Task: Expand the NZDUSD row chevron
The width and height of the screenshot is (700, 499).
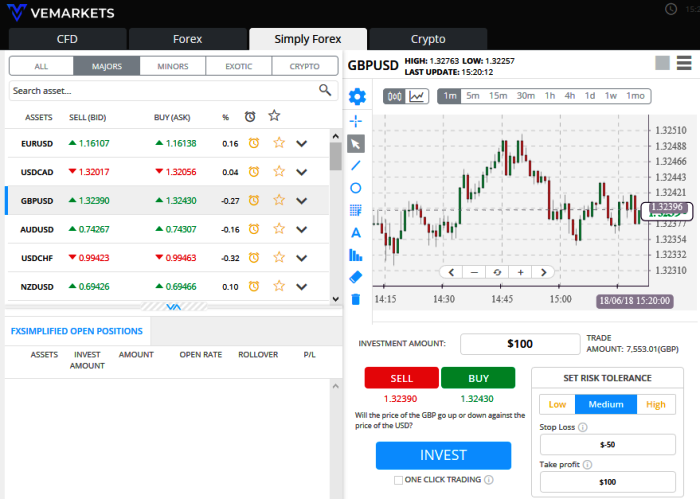Action: click(x=302, y=287)
